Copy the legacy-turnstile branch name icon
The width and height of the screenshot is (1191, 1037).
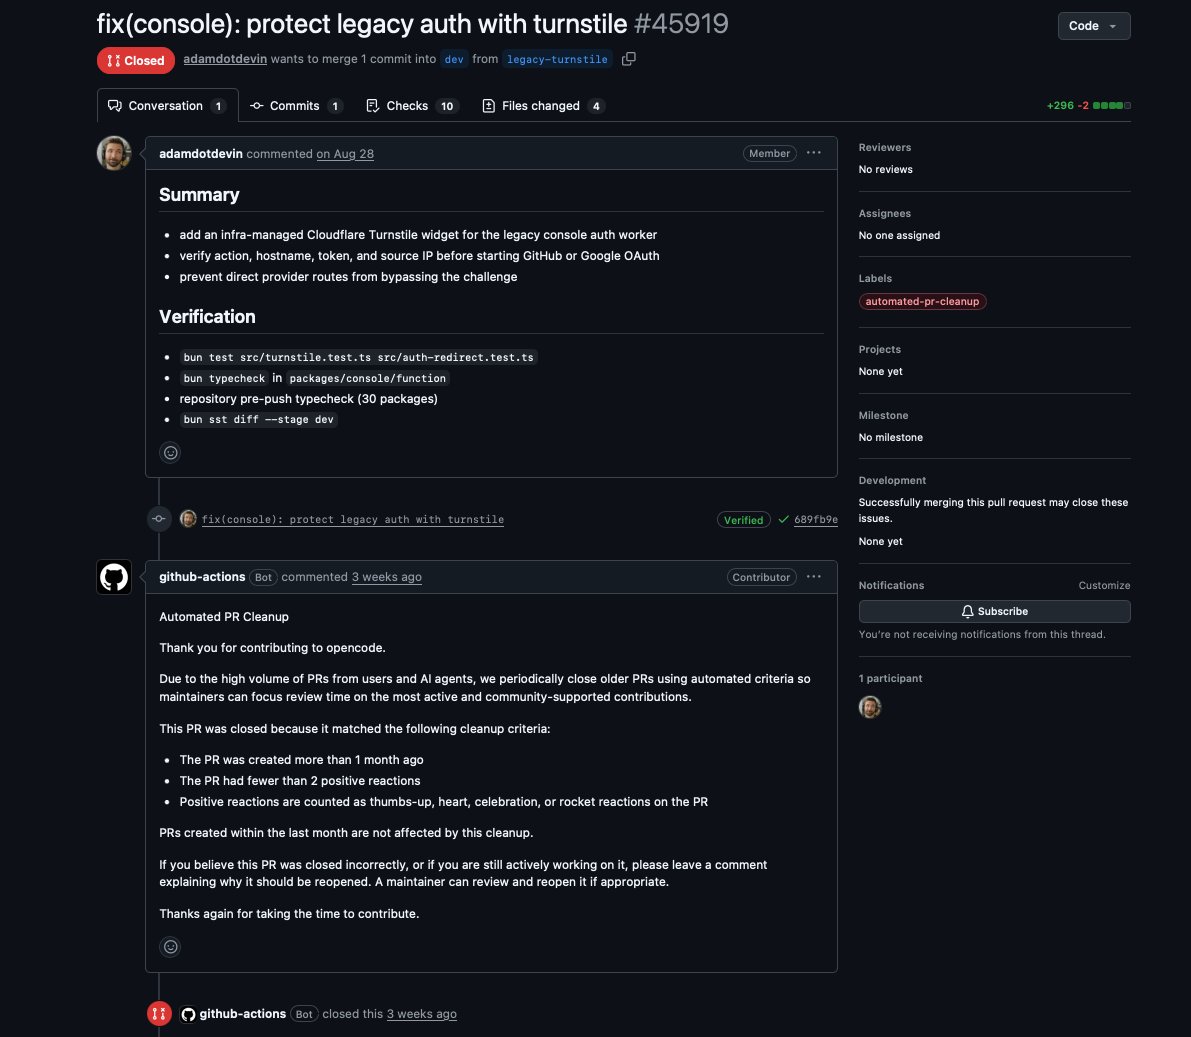click(628, 58)
